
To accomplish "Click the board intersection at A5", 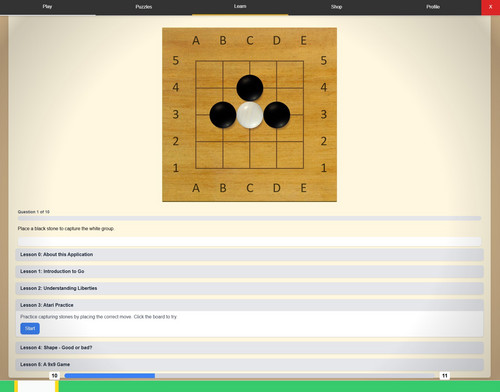I will pos(196,61).
